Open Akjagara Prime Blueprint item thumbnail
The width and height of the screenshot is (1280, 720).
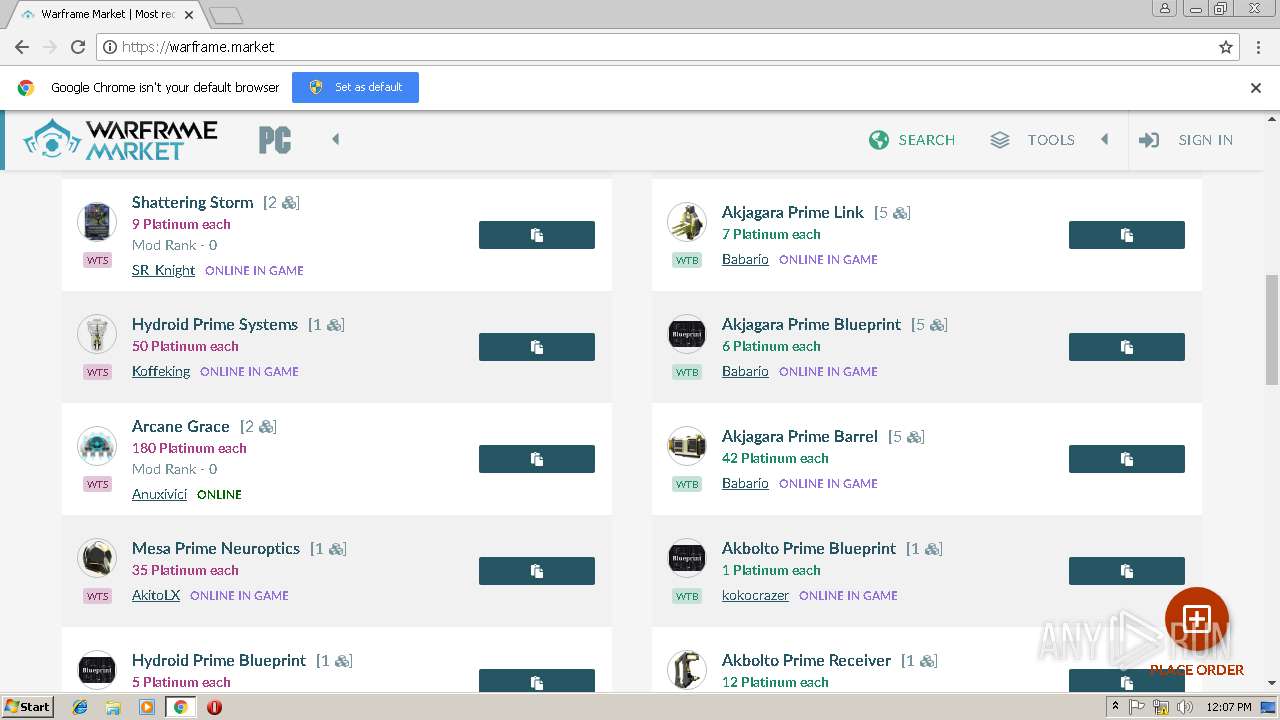(x=687, y=333)
